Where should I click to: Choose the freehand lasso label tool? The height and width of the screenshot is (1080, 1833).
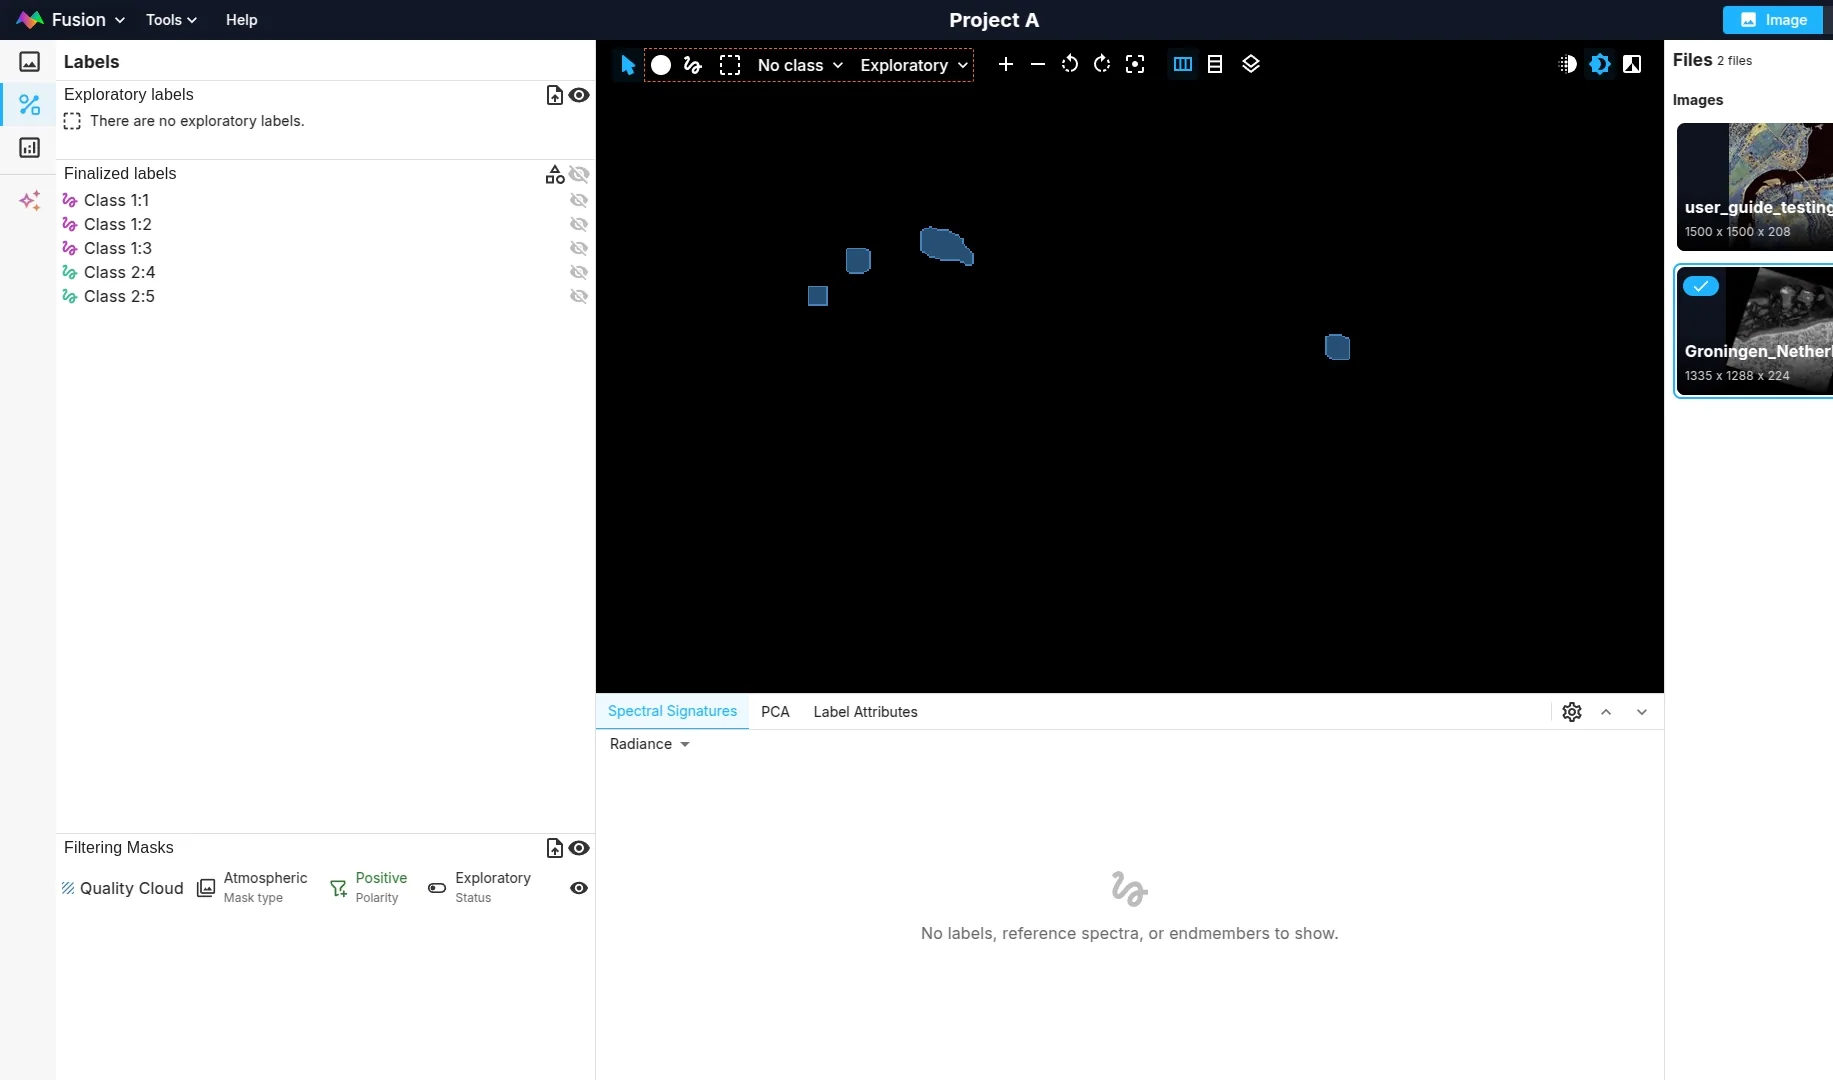(693, 65)
